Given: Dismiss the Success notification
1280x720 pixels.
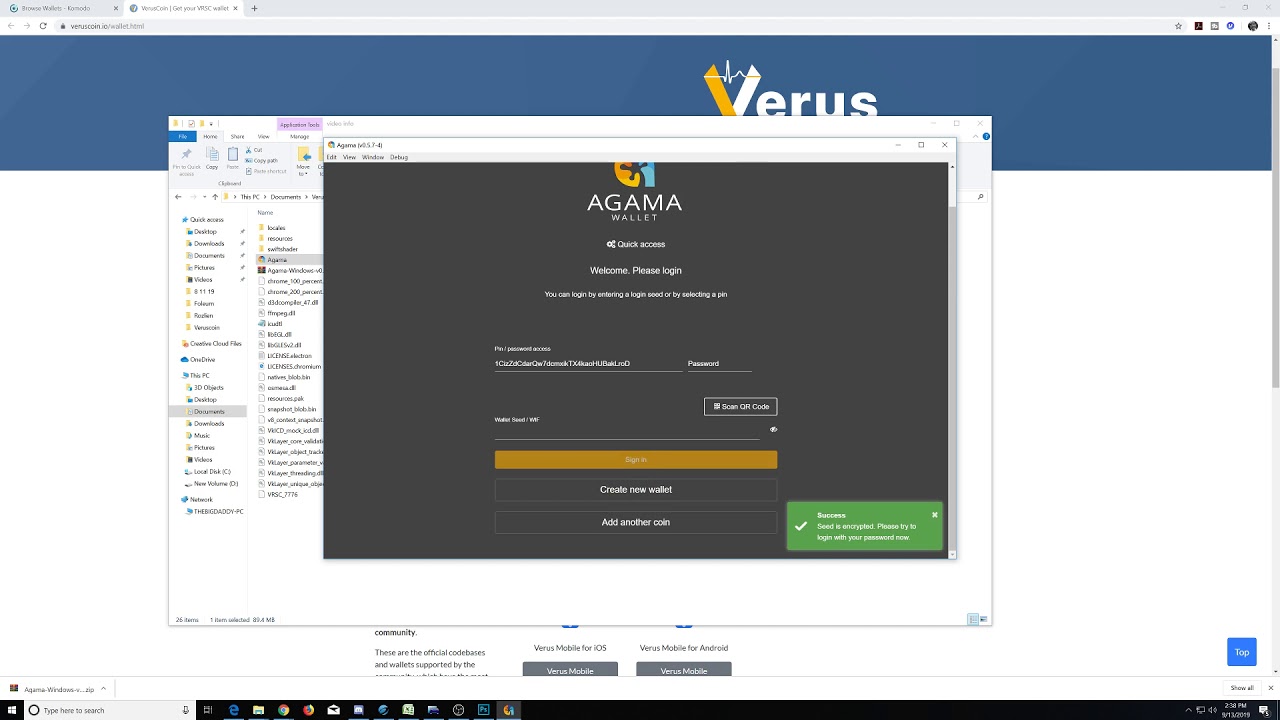Looking at the screenshot, I should [x=935, y=515].
